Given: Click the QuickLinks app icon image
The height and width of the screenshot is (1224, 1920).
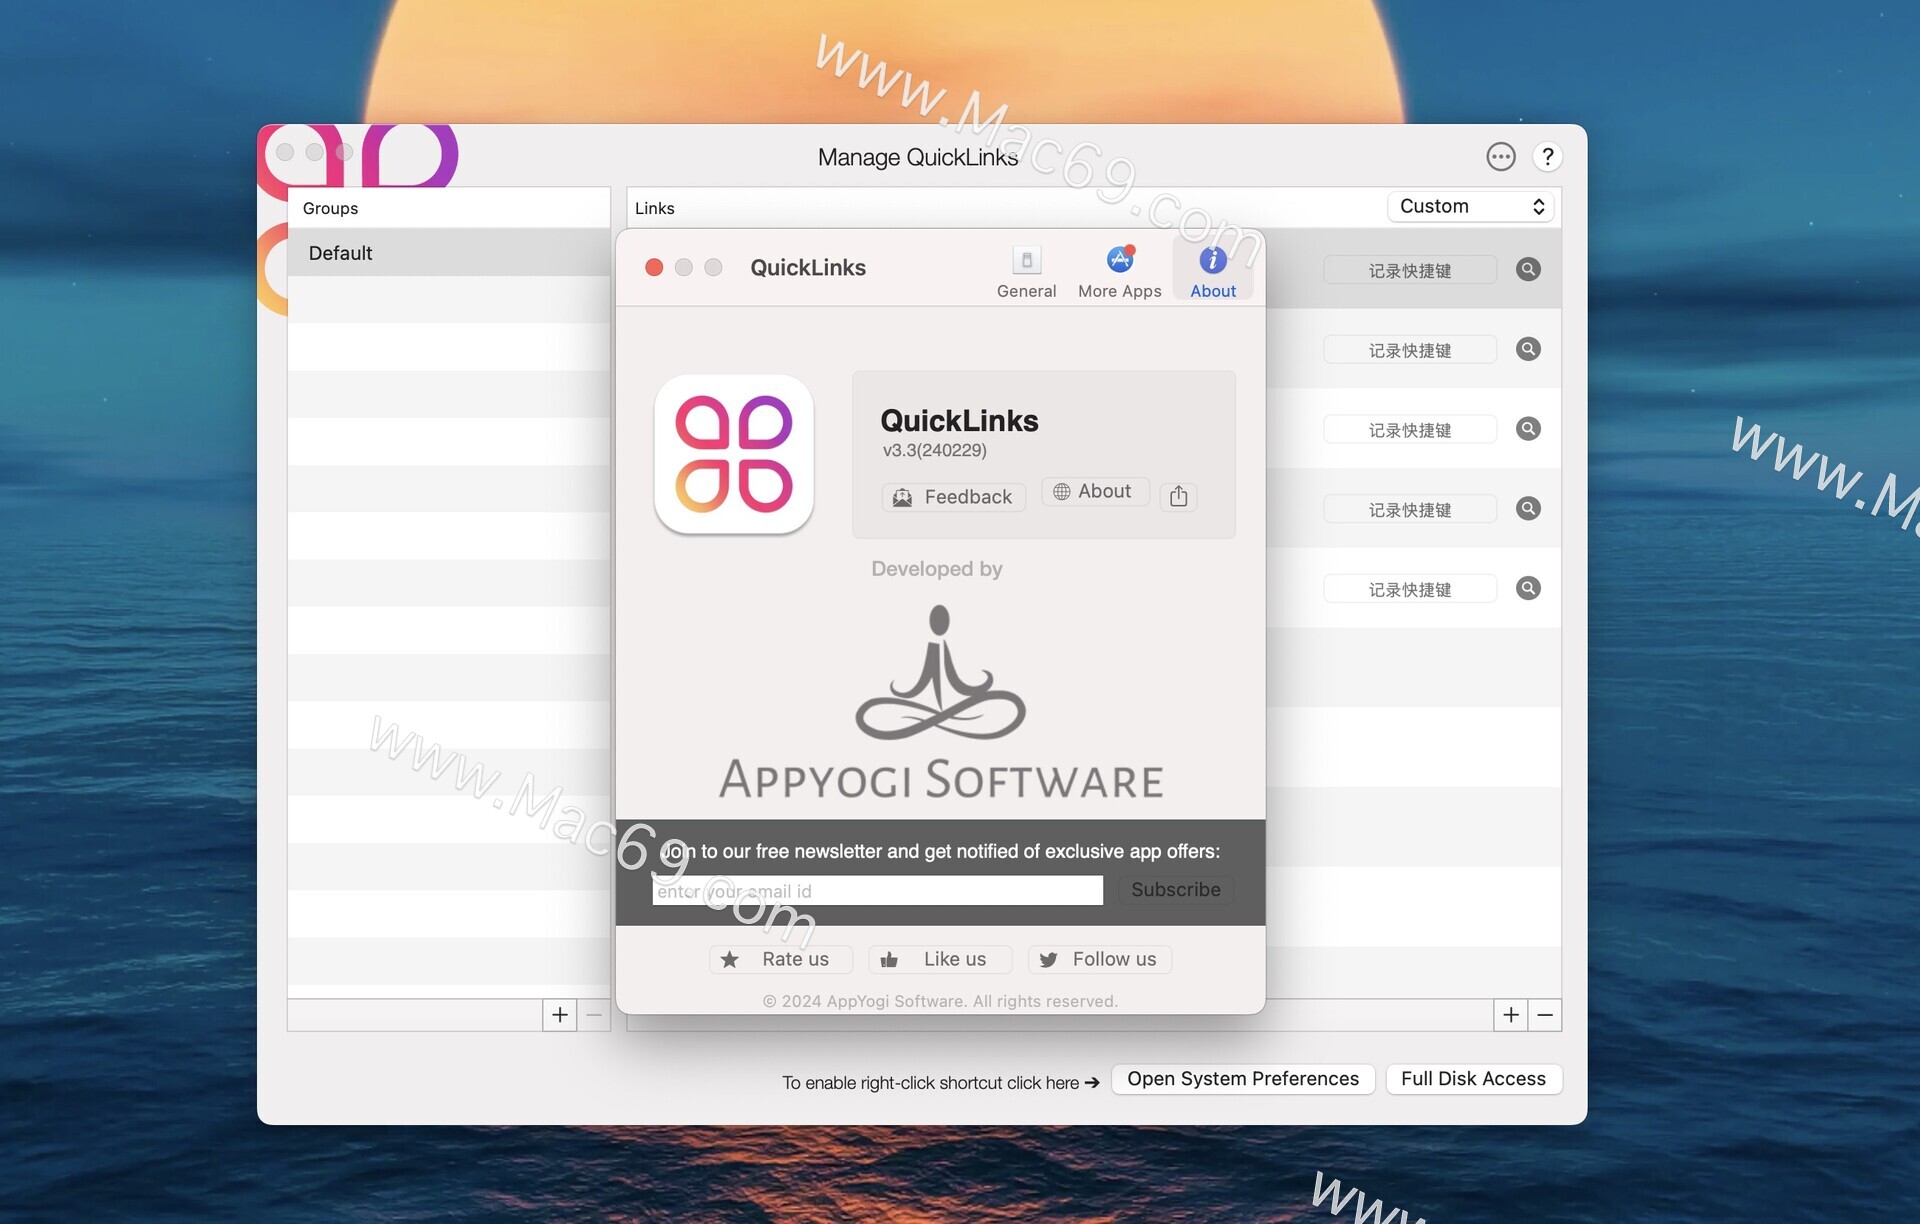Looking at the screenshot, I should click(x=733, y=453).
